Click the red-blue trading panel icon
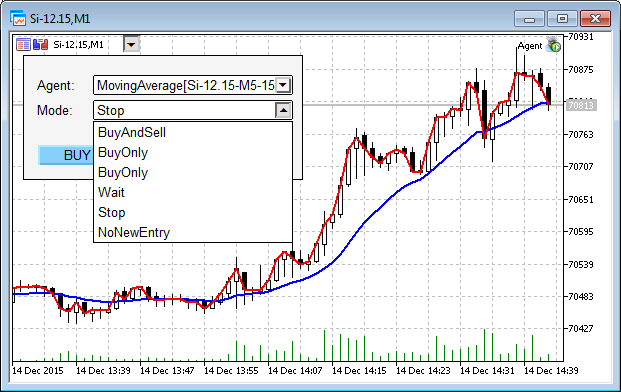 pyautogui.click(x=40, y=44)
